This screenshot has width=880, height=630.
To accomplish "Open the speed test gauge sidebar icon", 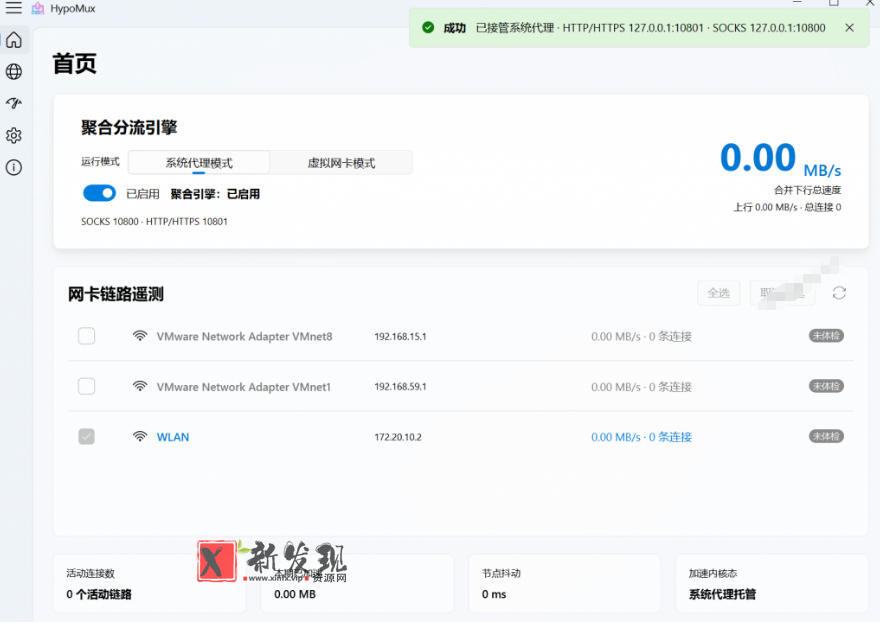I will [14, 103].
